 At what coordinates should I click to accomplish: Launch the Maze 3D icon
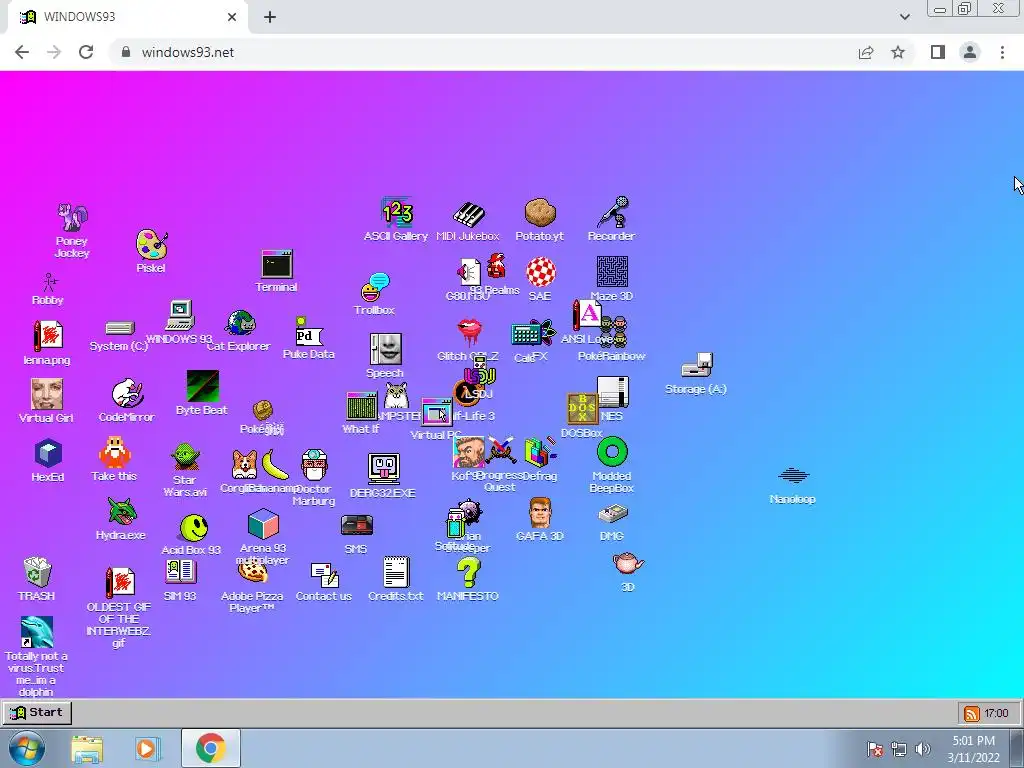pos(613,272)
